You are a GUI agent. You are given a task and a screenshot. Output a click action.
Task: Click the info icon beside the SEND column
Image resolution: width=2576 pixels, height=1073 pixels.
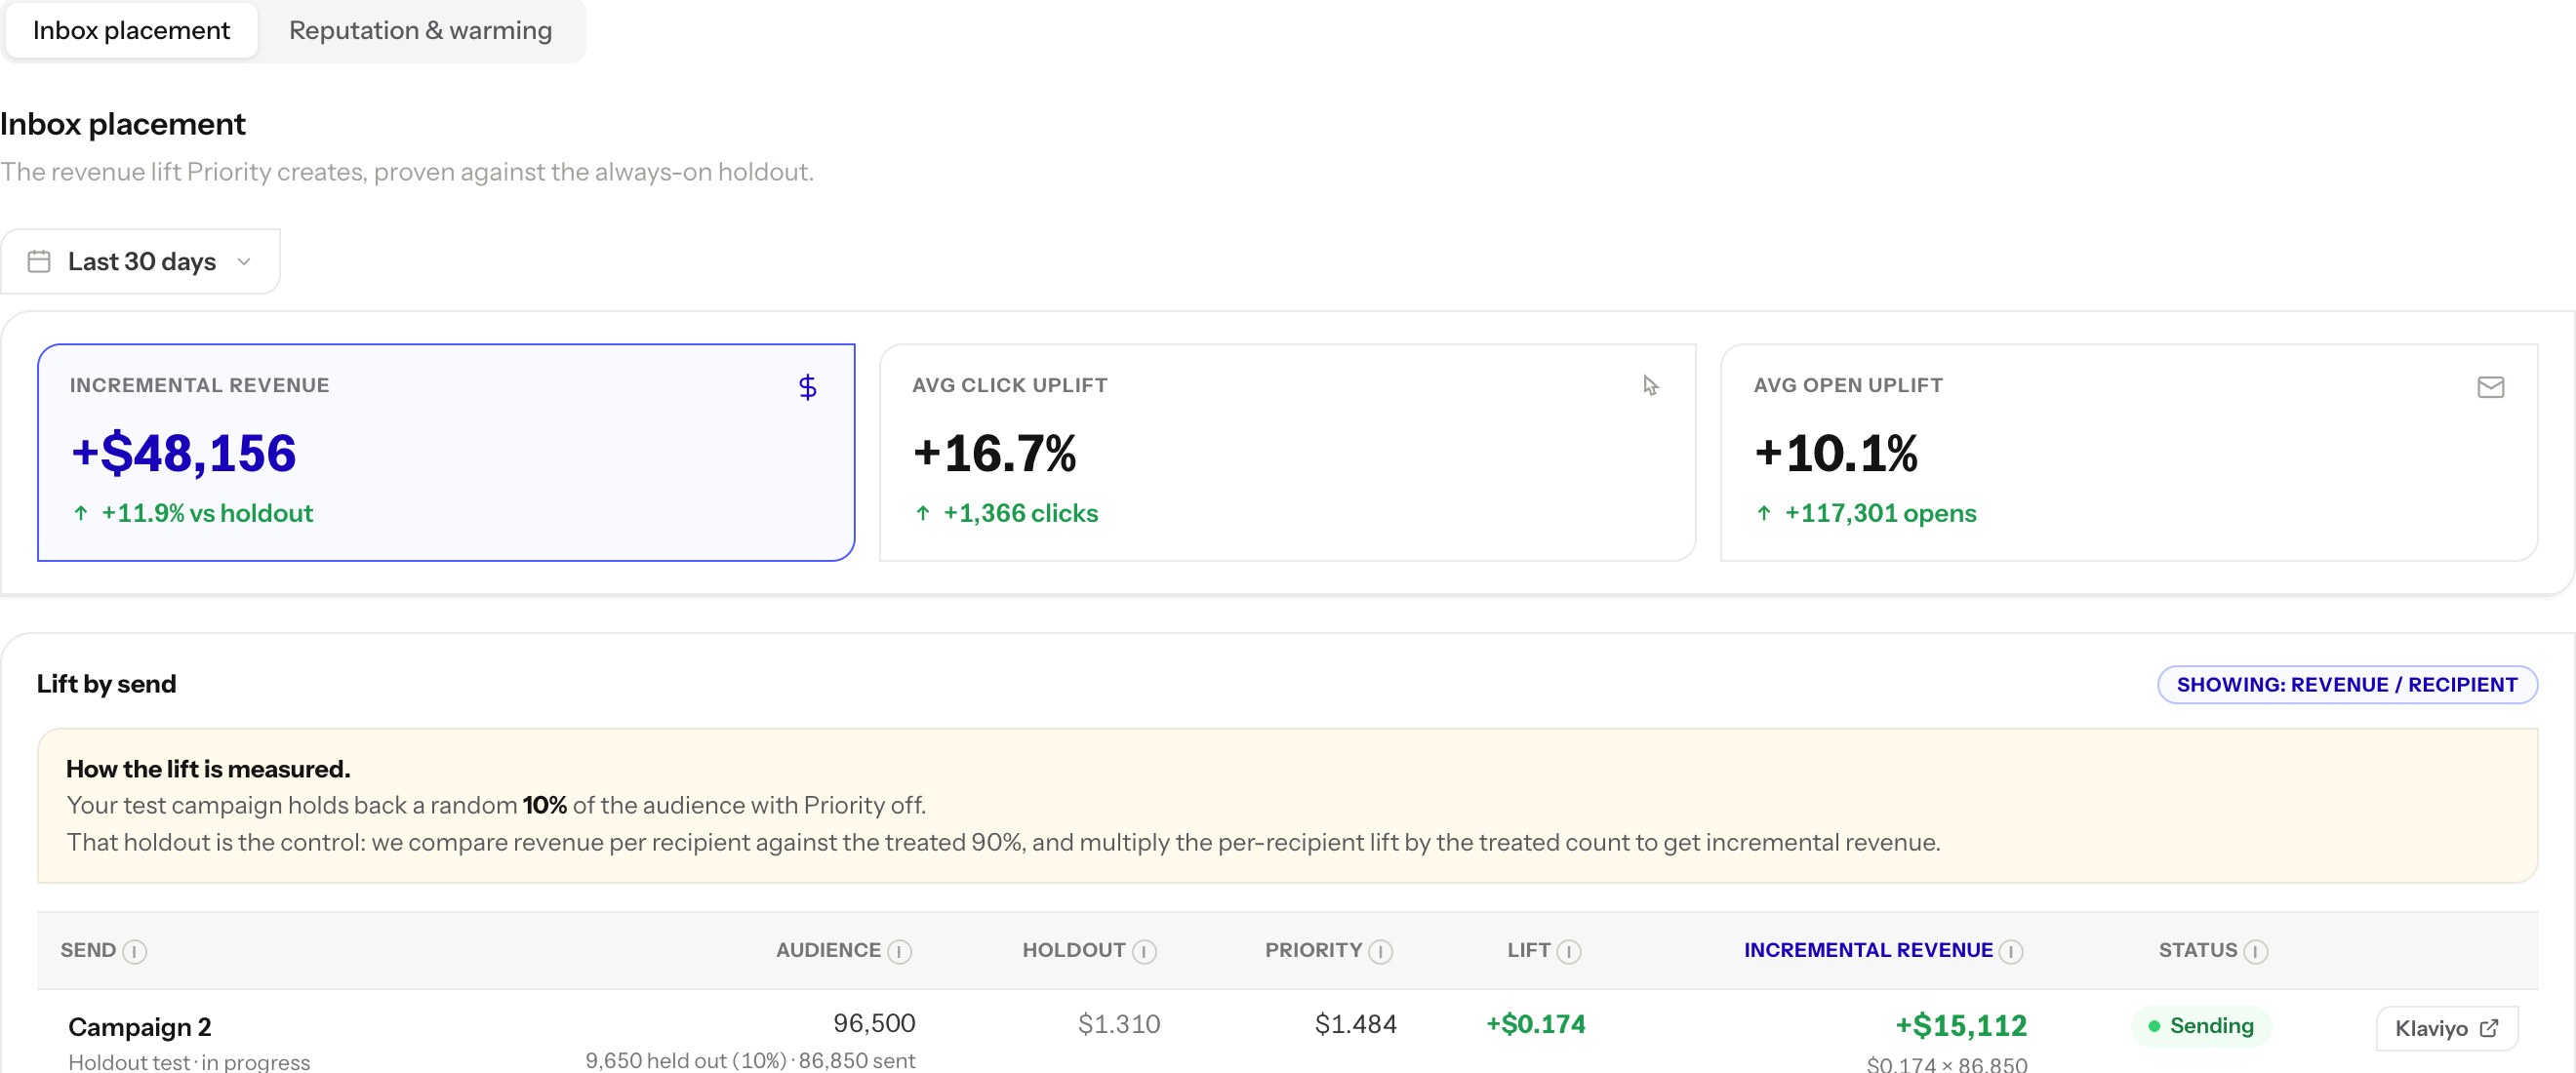(x=134, y=951)
